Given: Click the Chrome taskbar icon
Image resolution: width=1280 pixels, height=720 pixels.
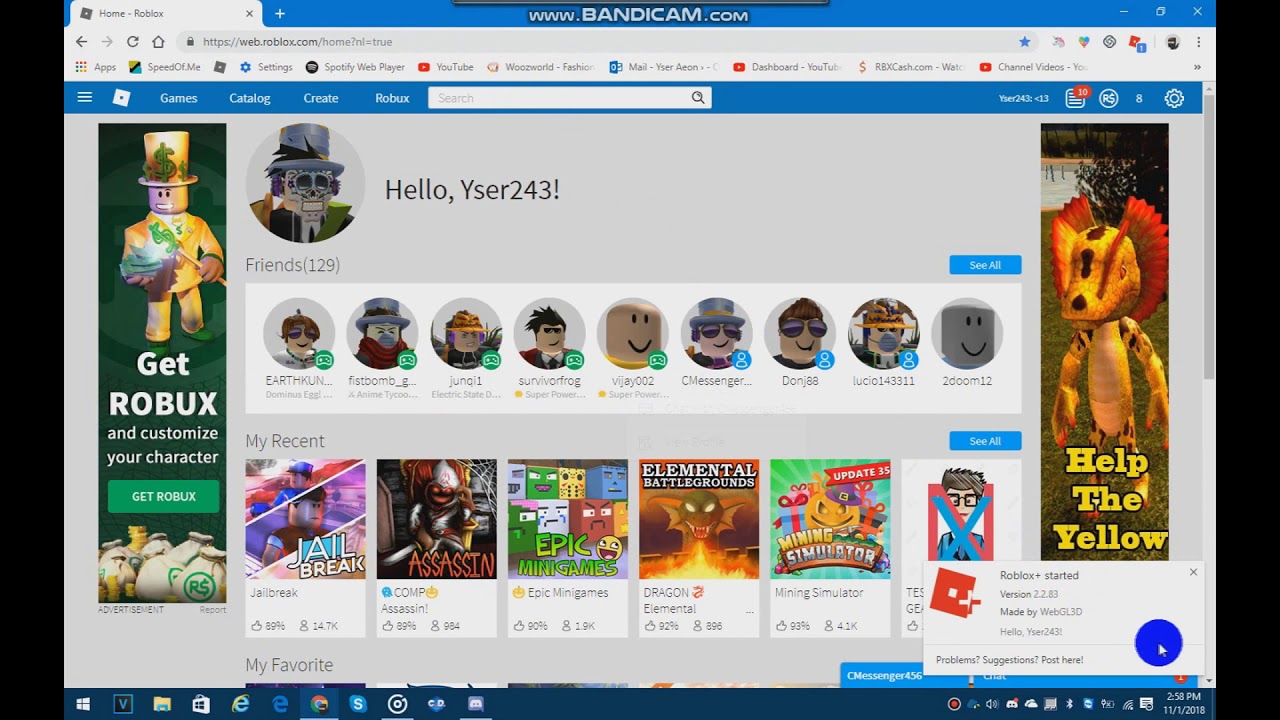Looking at the screenshot, I should pyautogui.click(x=319, y=704).
